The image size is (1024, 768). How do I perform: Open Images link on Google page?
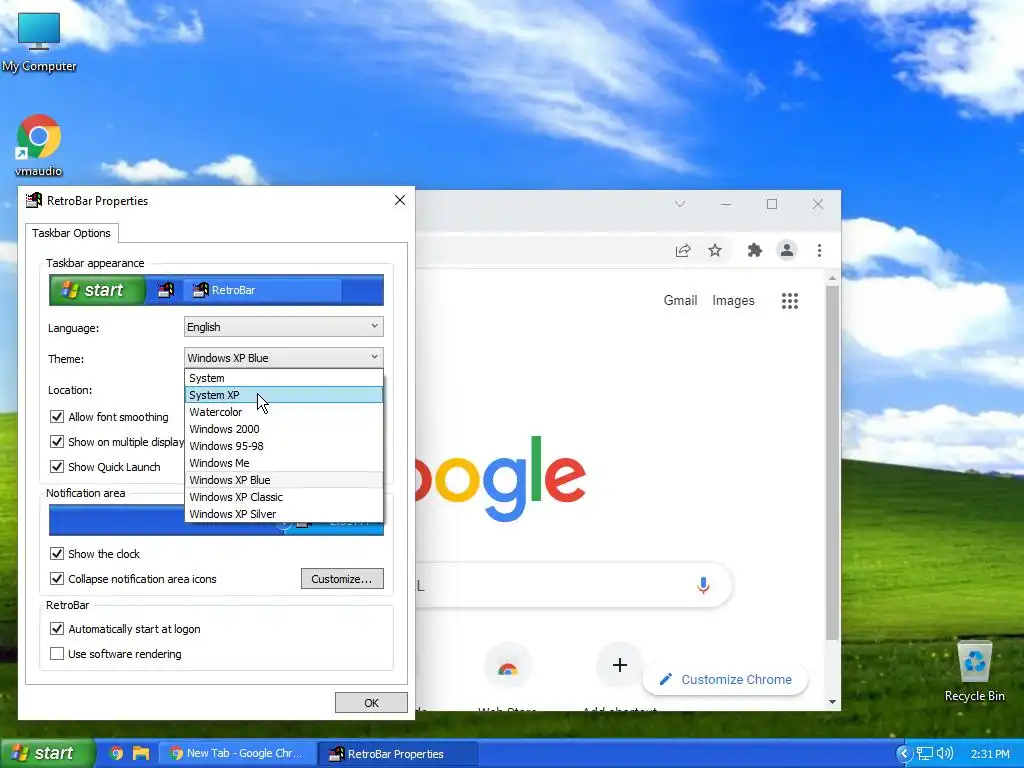pyautogui.click(x=733, y=300)
